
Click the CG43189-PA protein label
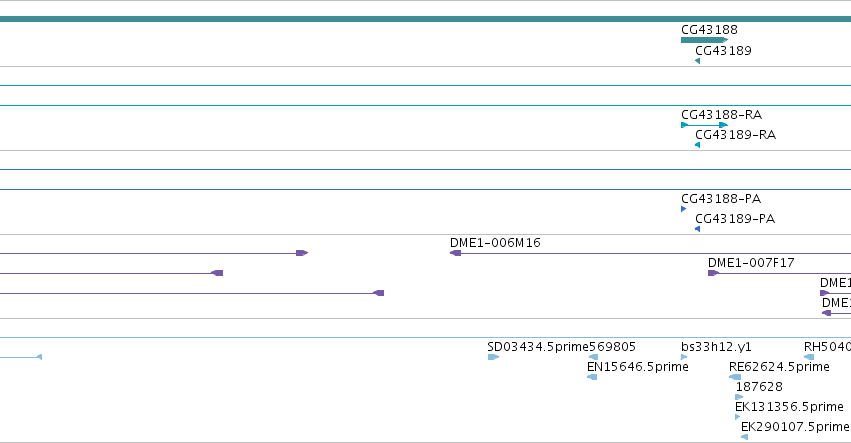pos(735,219)
